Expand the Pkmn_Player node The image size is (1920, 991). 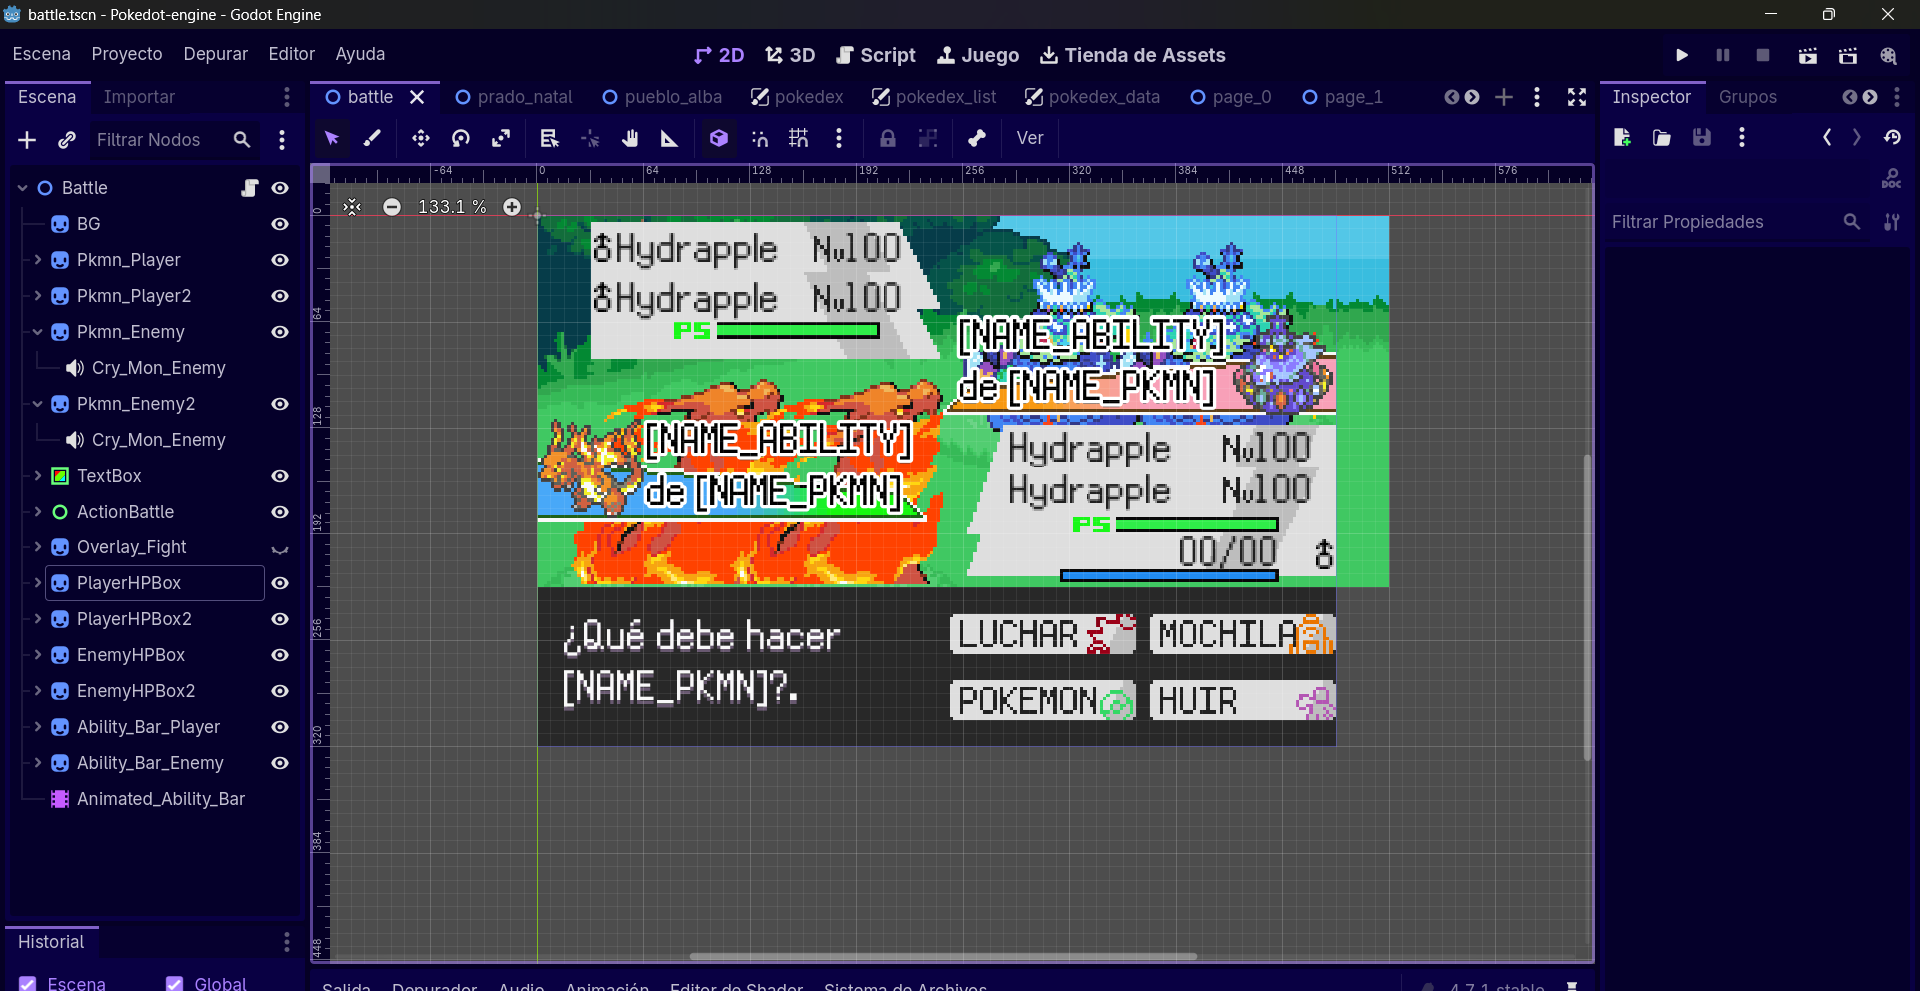tap(38, 260)
